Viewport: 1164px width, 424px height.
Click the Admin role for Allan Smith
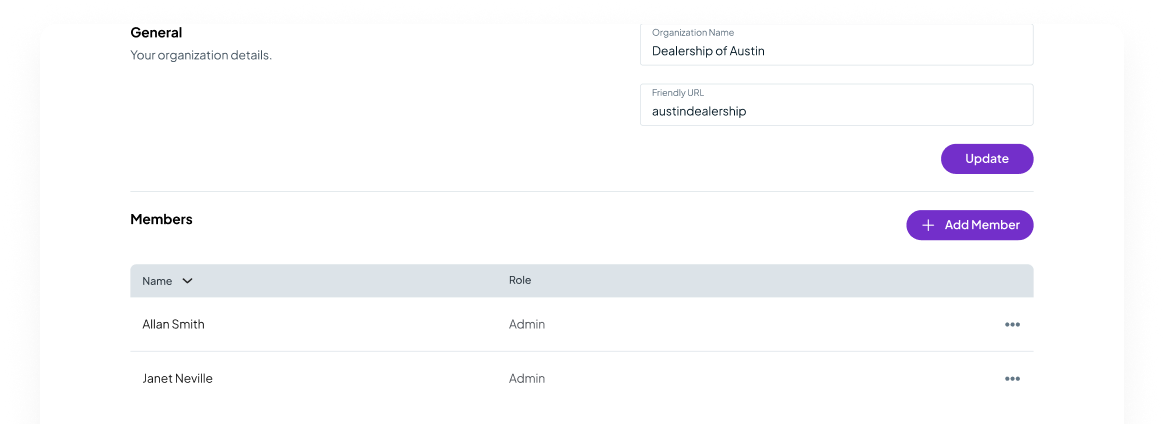[527, 325]
